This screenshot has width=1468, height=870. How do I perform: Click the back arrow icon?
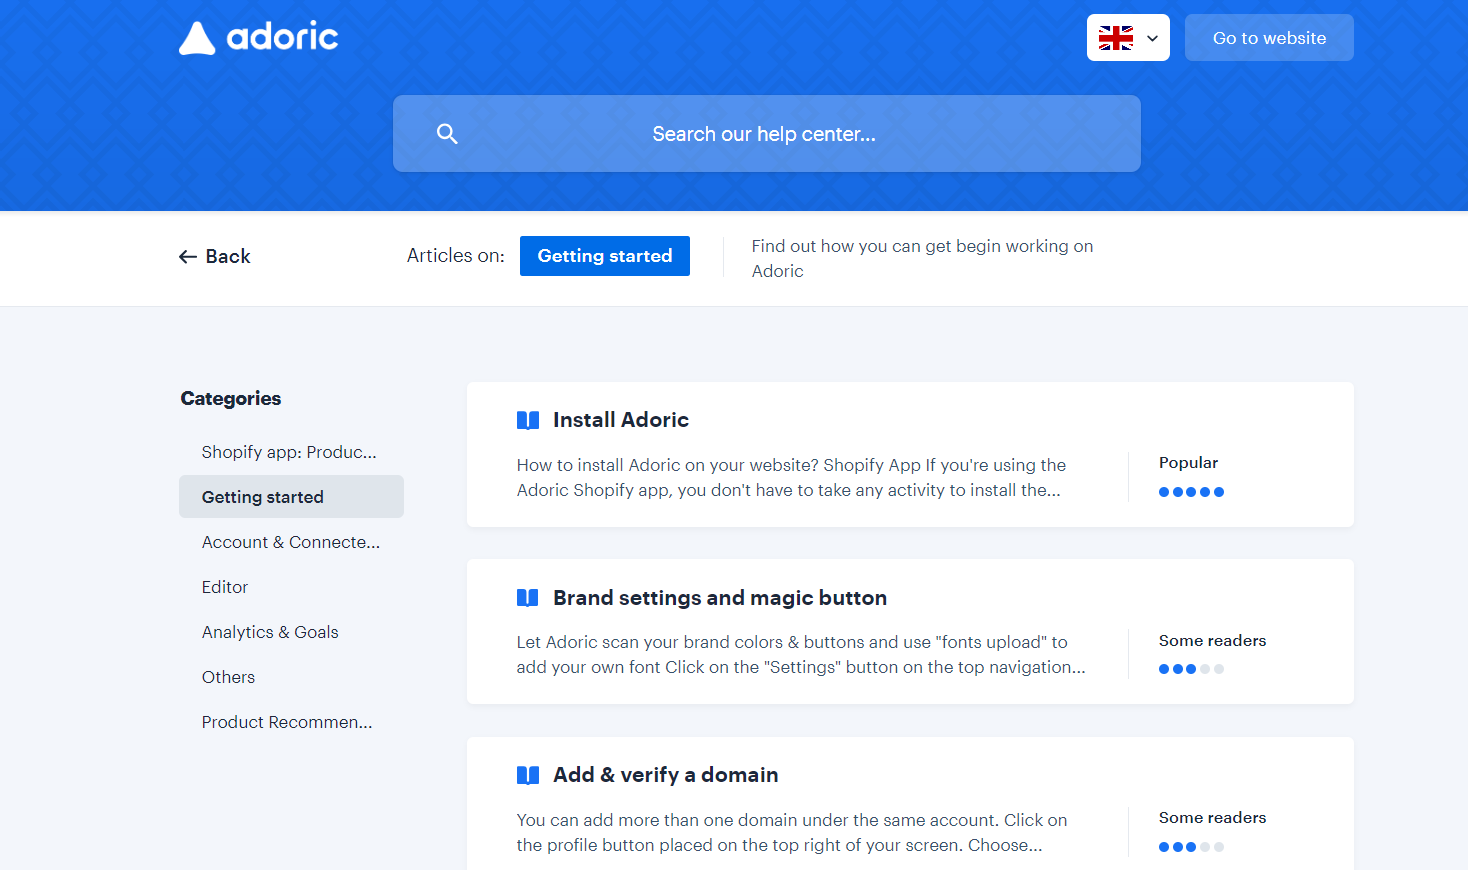pos(187,257)
